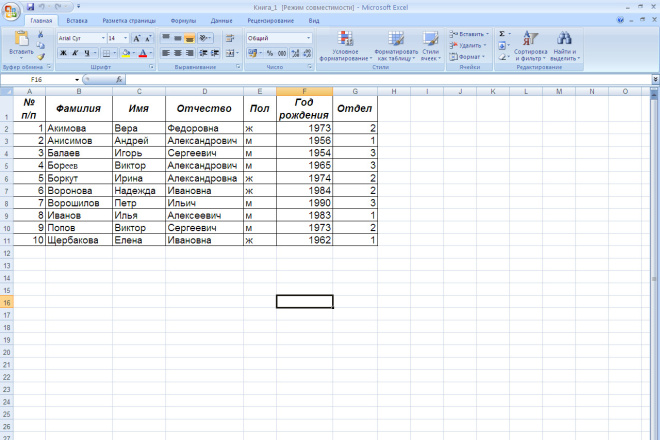Click the Вставить paste button

tap(19, 44)
